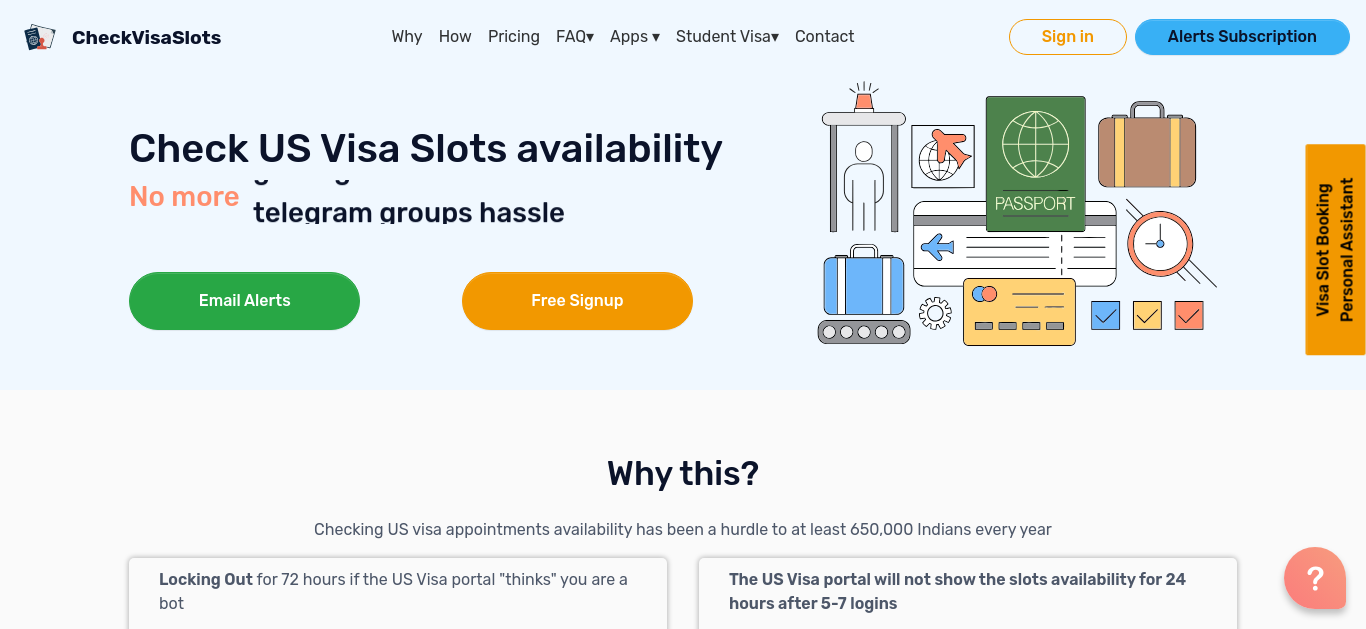Open the Contact nav item
1366x629 pixels.
coord(824,37)
